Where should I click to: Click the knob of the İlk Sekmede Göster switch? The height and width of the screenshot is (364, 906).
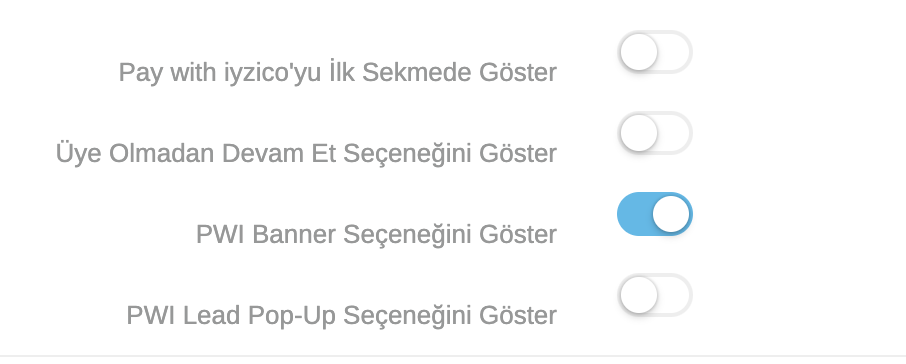638,52
